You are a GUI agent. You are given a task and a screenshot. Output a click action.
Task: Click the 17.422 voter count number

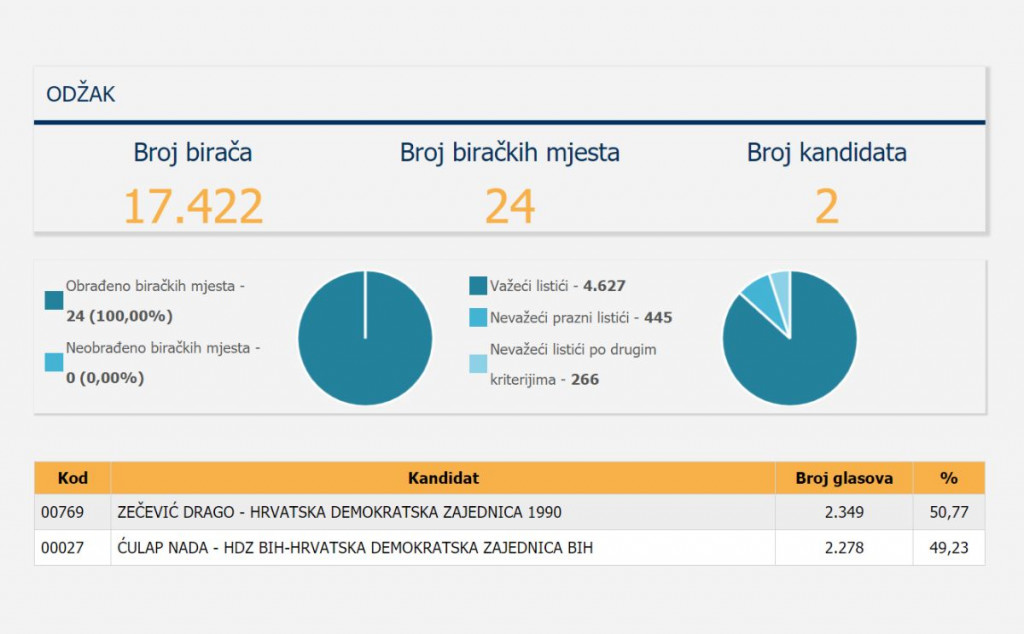[193, 205]
